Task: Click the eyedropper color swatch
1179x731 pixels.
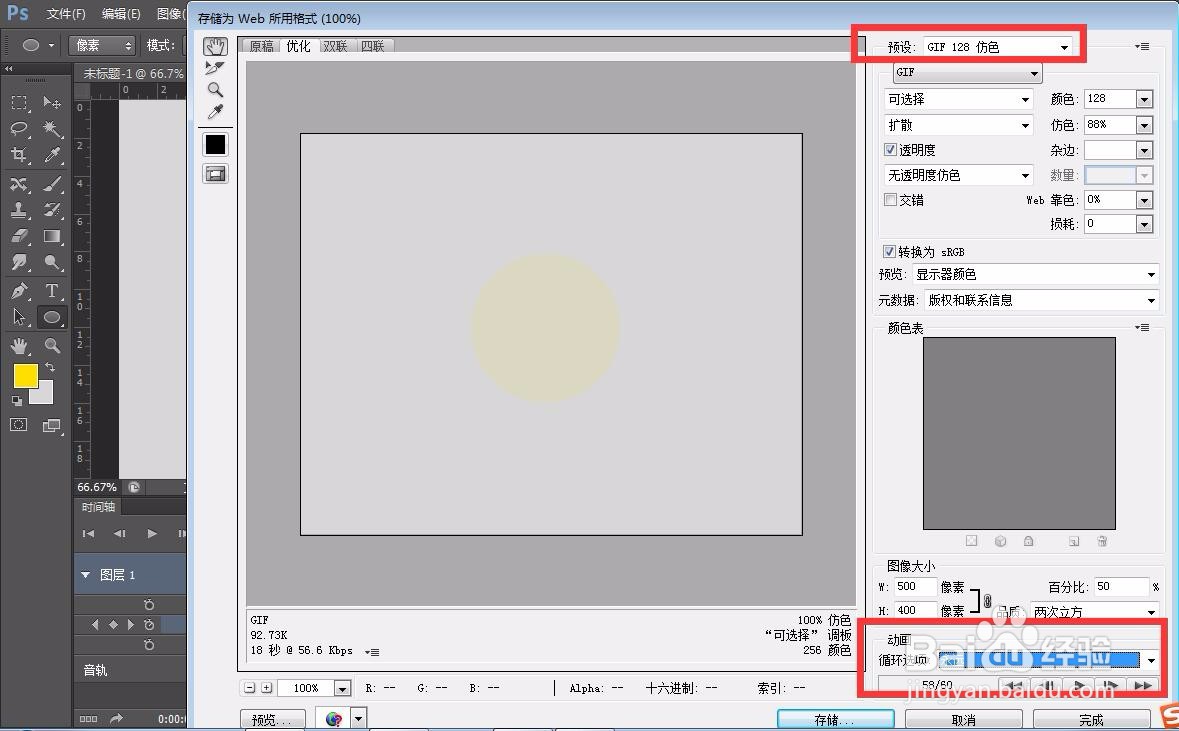Action: click(x=215, y=143)
